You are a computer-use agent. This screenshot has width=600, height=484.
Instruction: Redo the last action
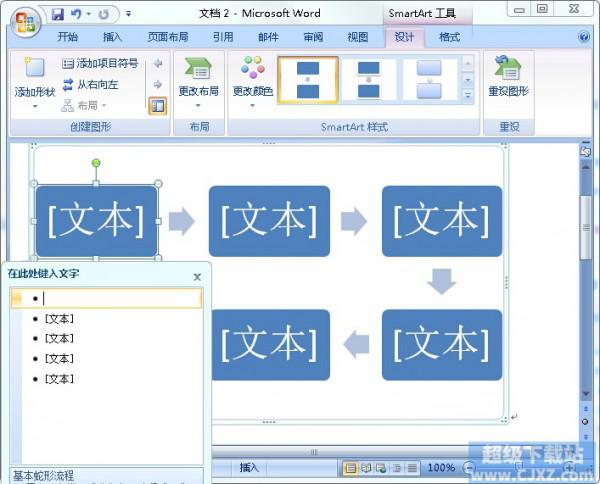[103, 15]
